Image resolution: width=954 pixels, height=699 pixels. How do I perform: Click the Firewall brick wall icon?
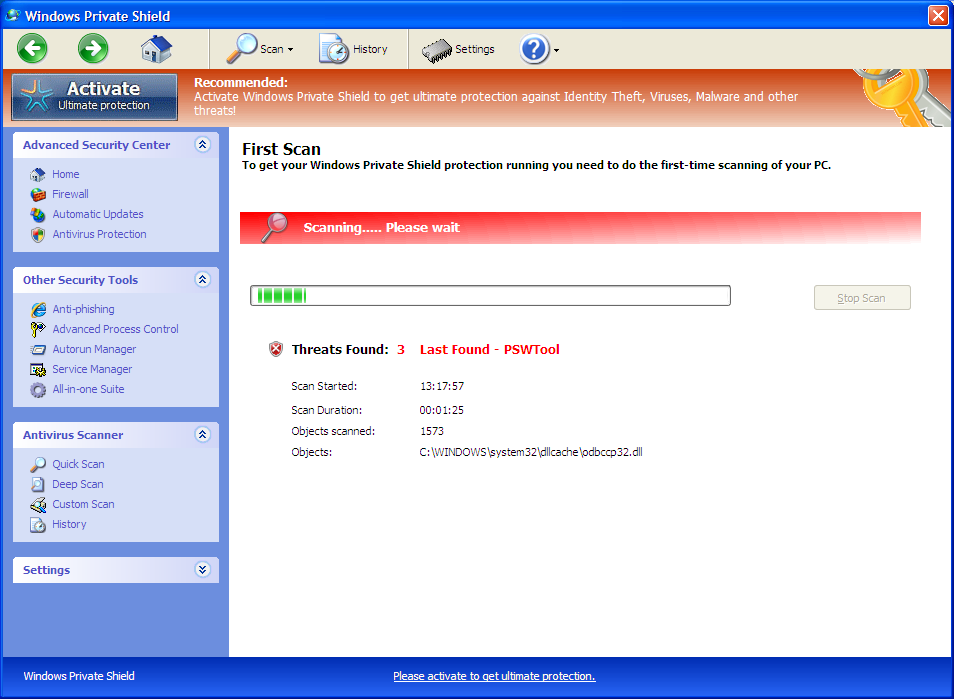pyautogui.click(x=38, y=195)
